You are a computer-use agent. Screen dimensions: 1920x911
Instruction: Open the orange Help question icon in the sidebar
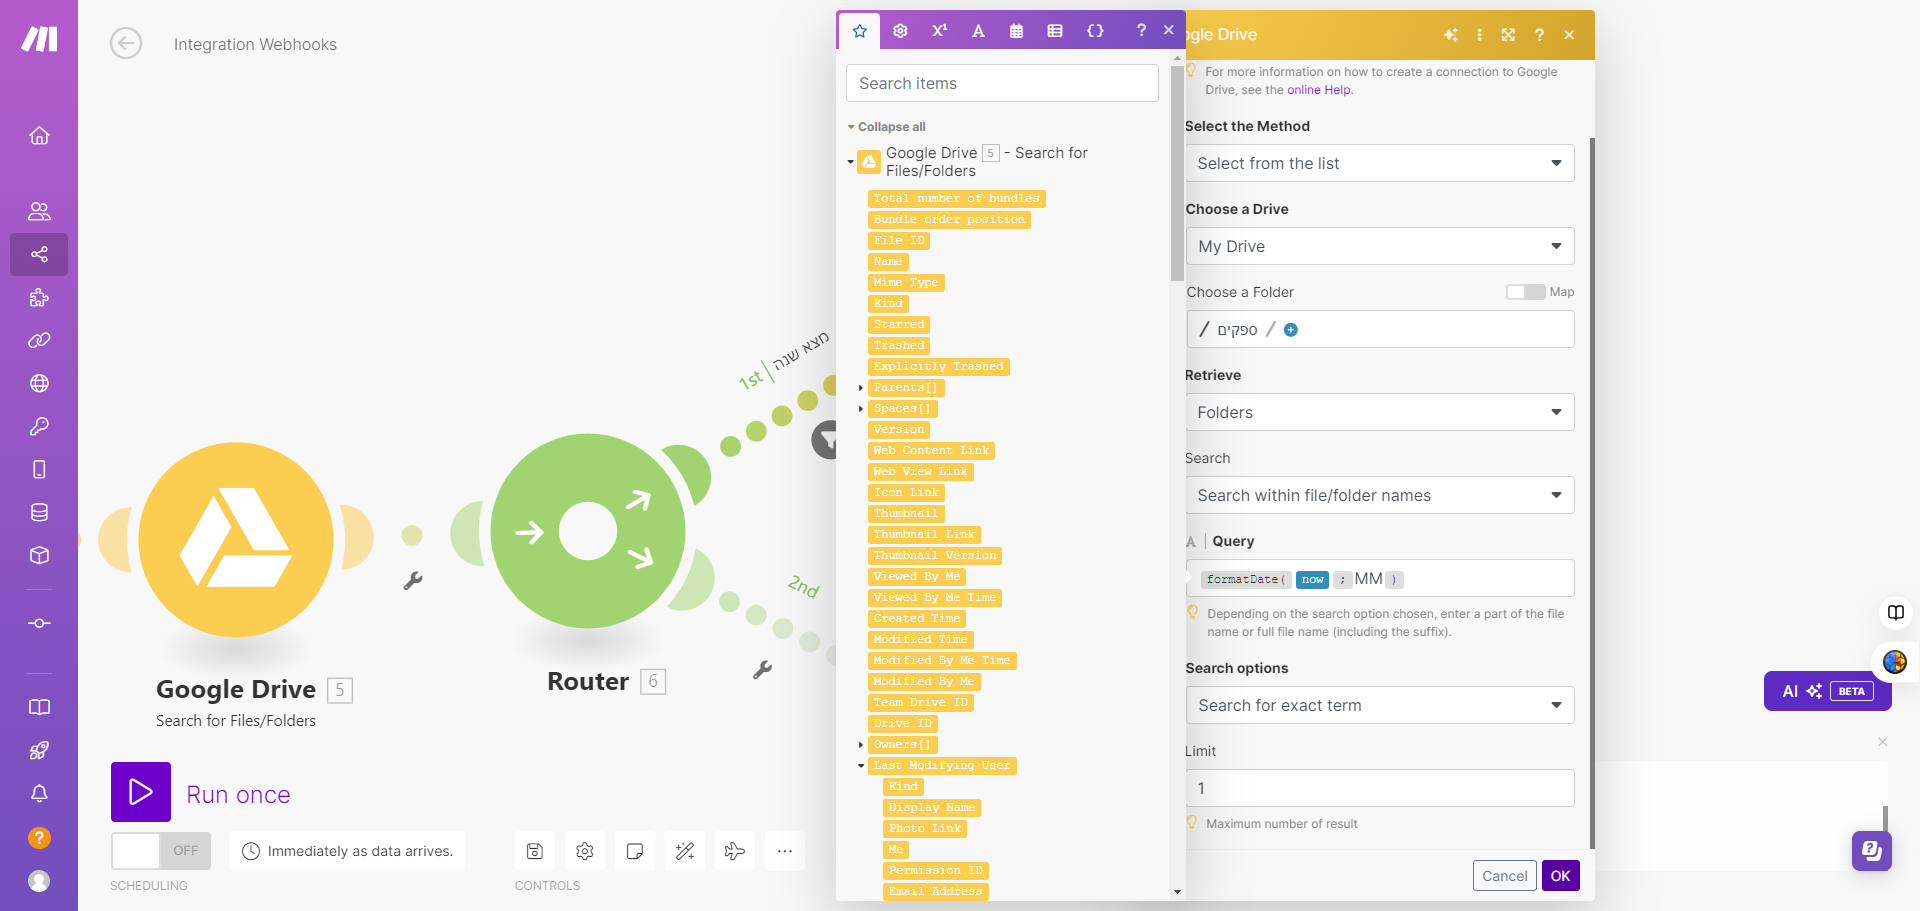[x=39, y=838]
